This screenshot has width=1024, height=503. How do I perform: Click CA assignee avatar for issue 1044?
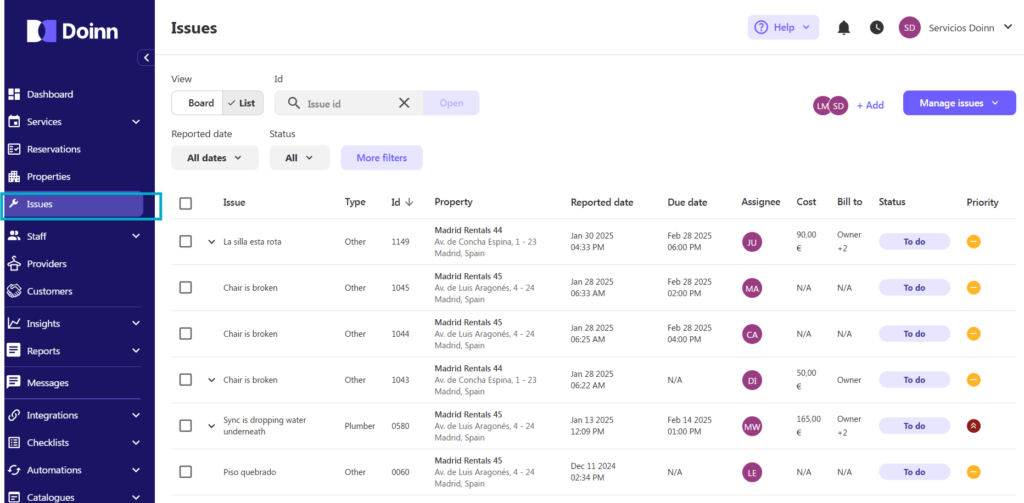[x=752, y=334]
